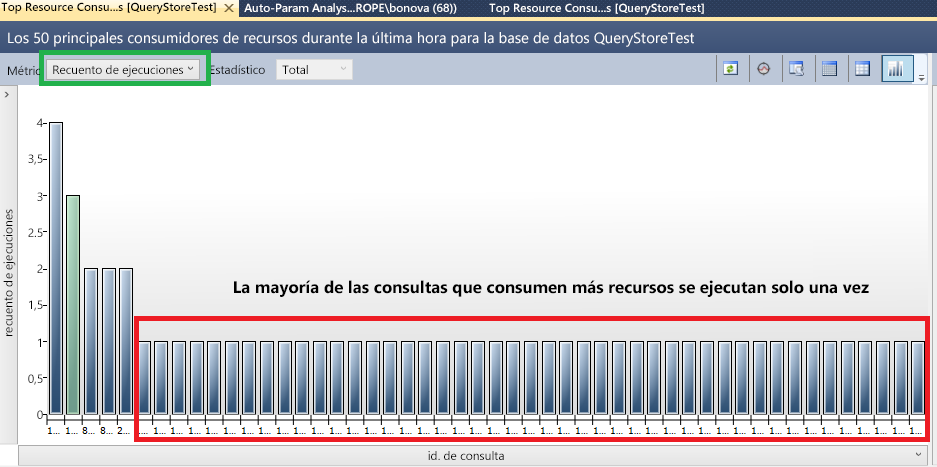
Task: Select the tallest bar with 4 executions
Action: (x=56, y=268)
